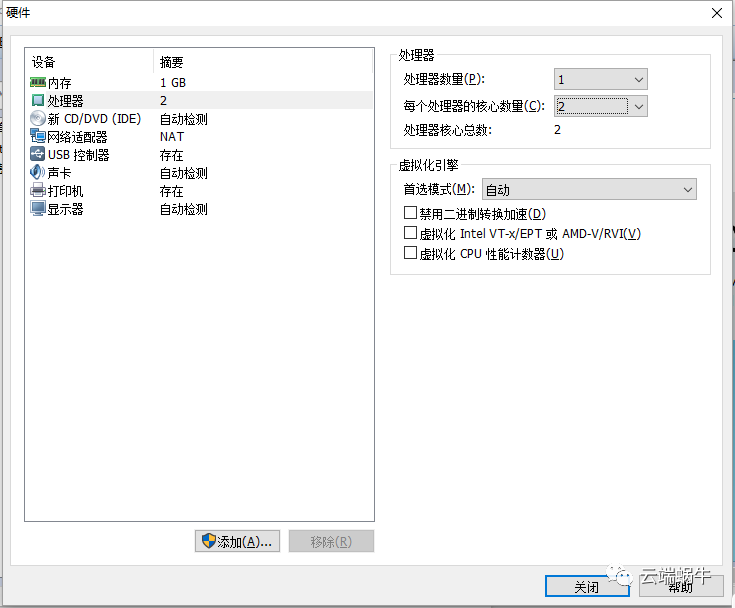735x608 pixels.
Task: Close the 硬件 dialog window
Action: (717, 13)
